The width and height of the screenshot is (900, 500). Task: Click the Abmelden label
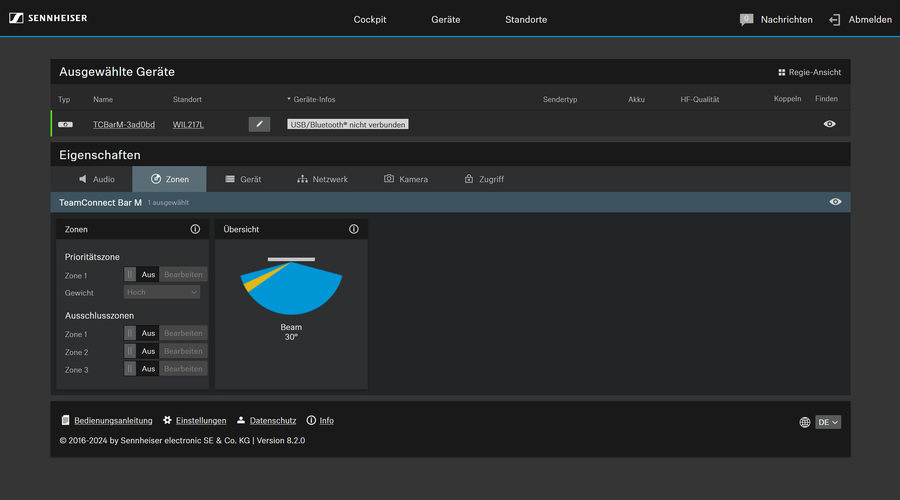pyautogui.click(x=870, y=20)
